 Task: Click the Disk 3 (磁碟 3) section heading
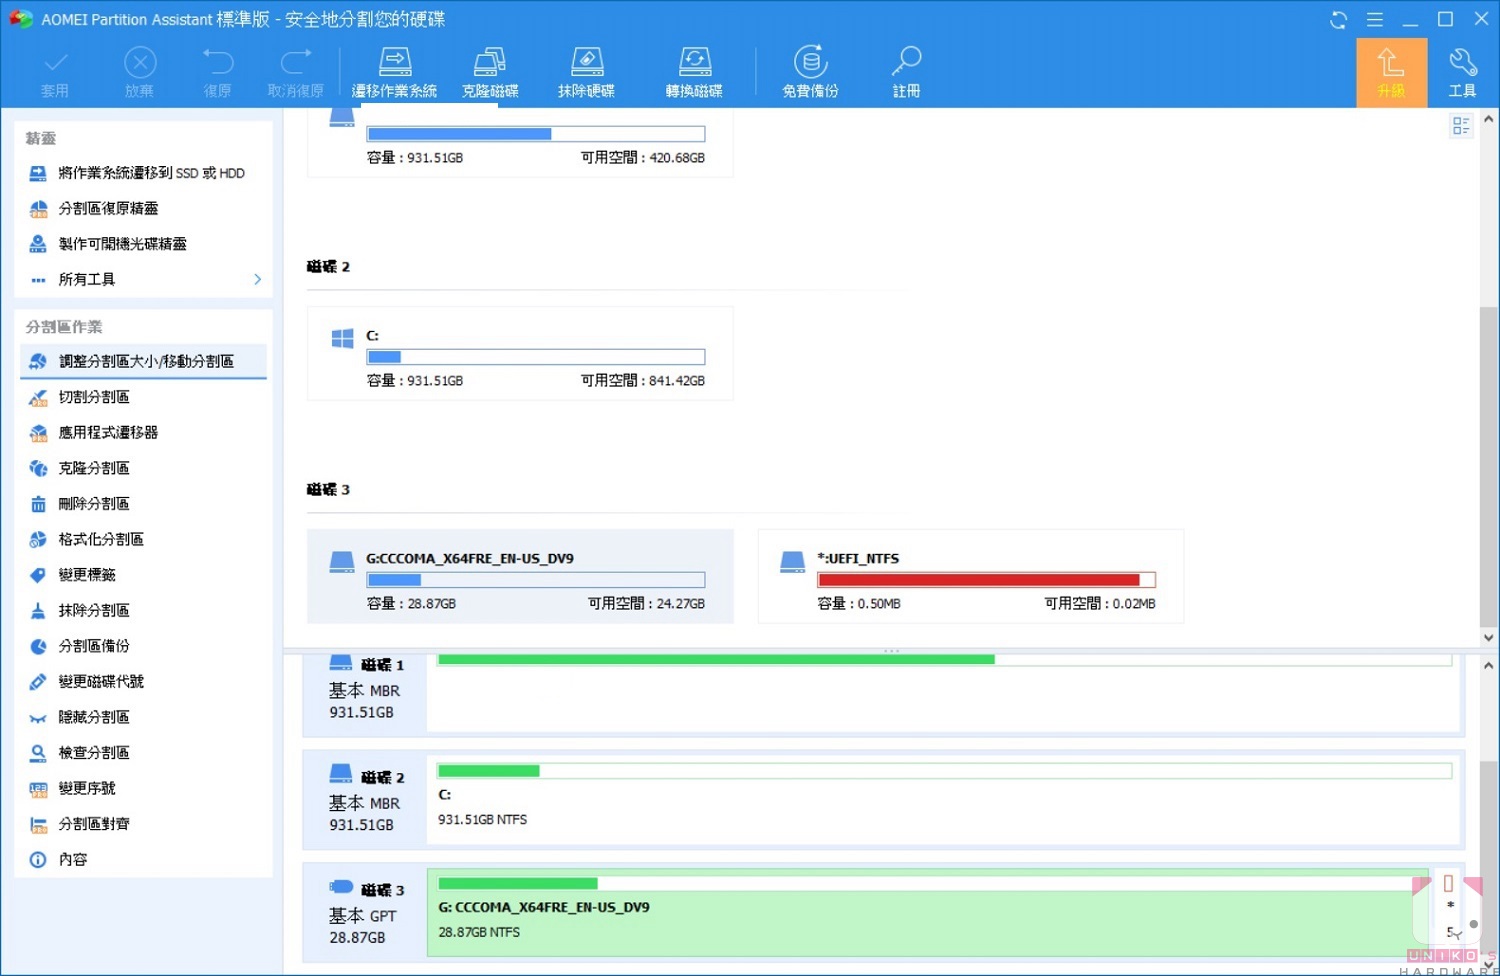tap(328, 490)
